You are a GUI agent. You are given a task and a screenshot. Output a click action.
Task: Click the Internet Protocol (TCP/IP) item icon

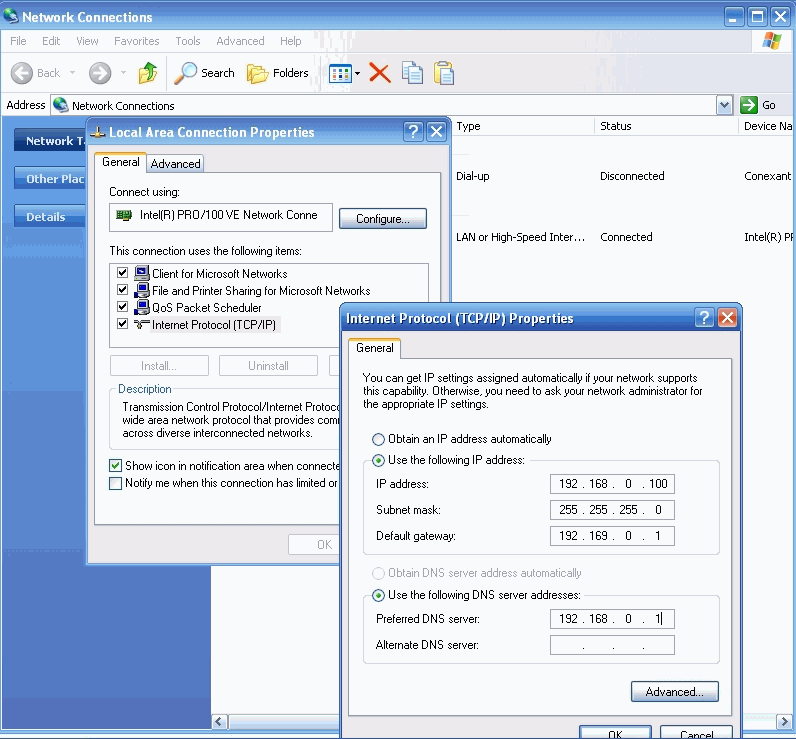142,324
